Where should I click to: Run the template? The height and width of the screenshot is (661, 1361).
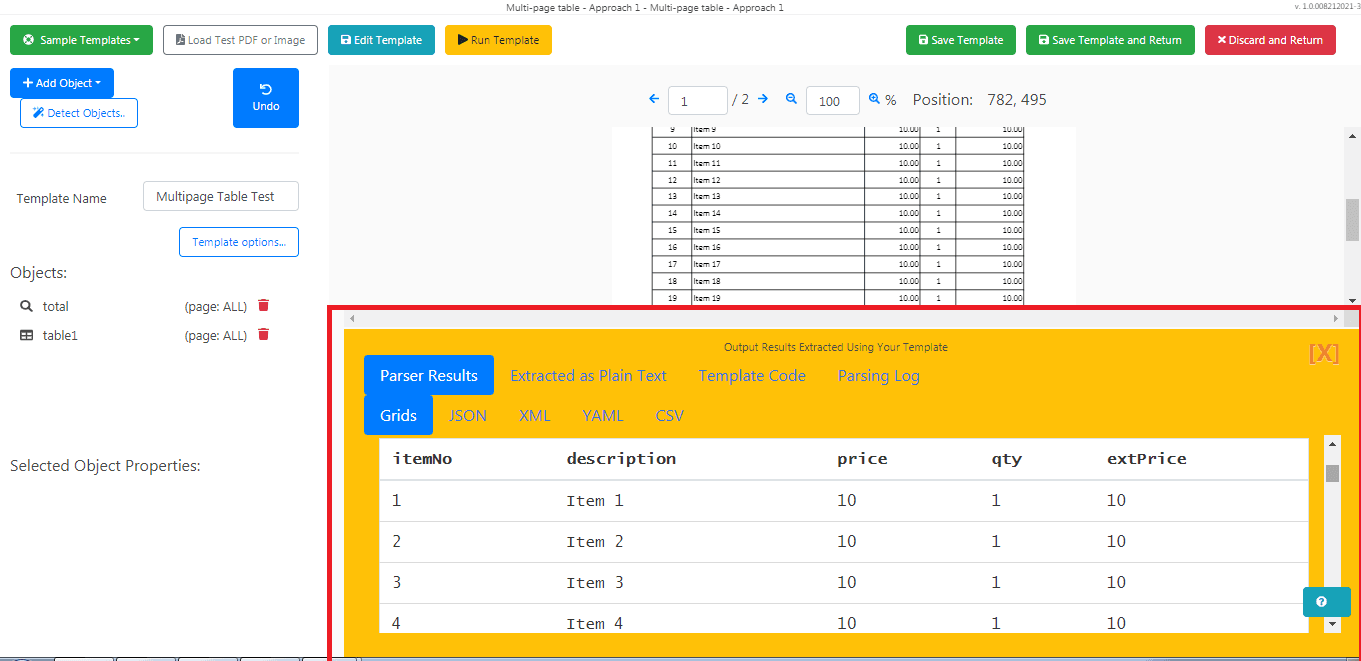(498, 40)
